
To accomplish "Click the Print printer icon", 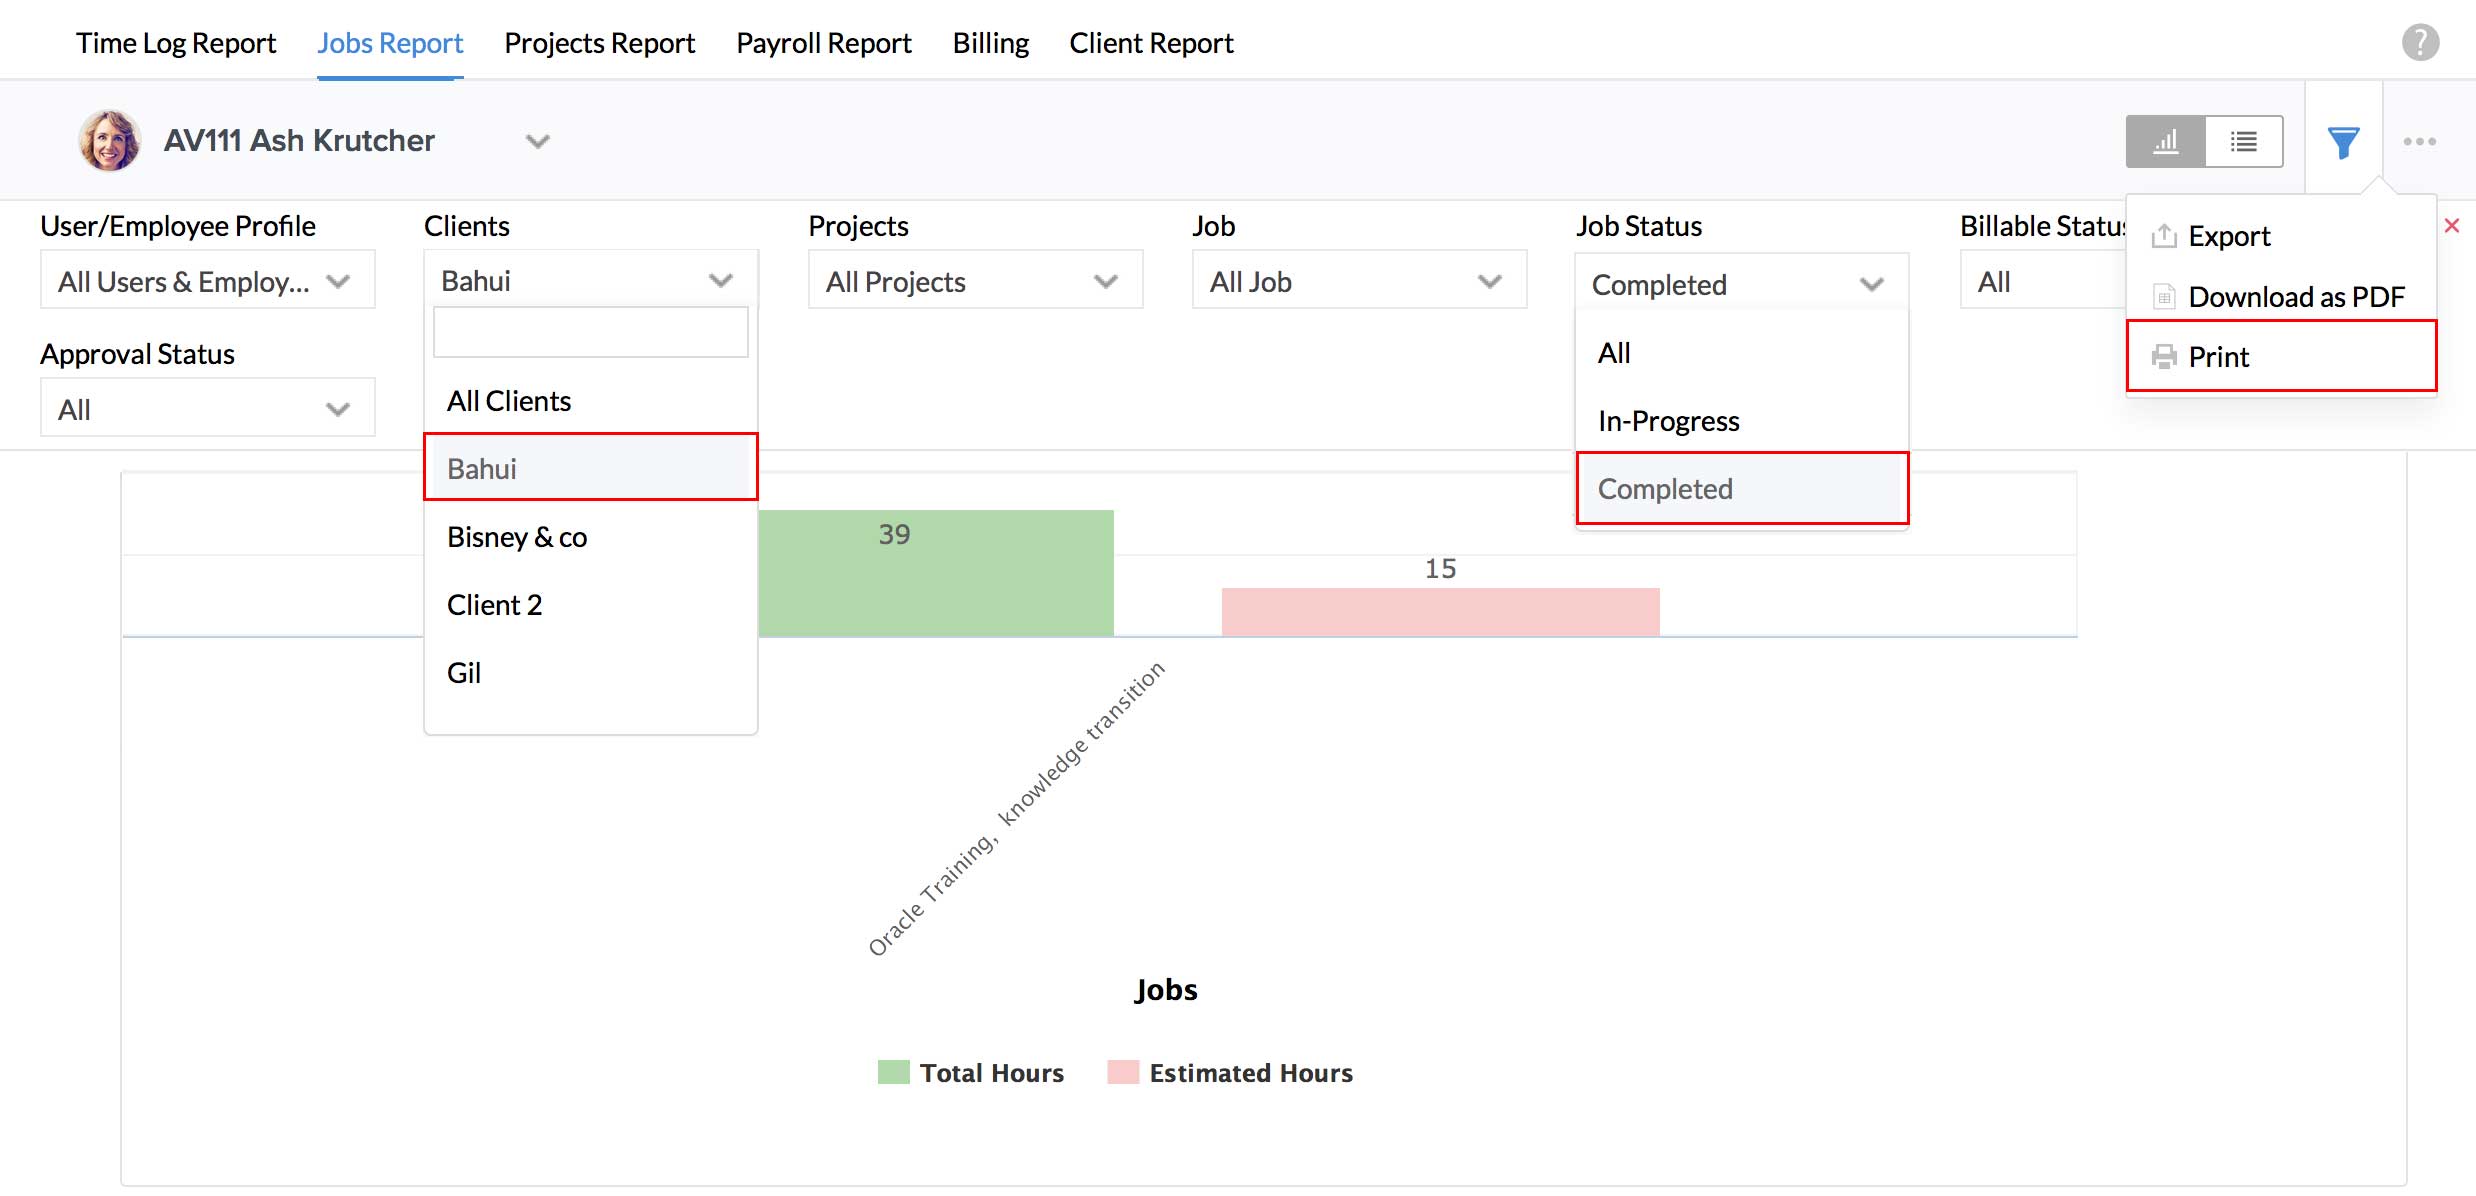I will tap(2164, 357).
